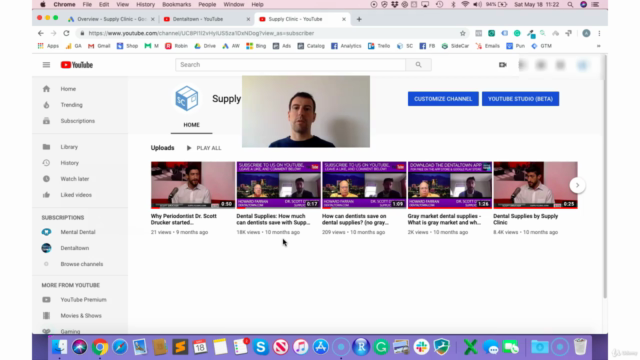Screen dimensions: 640x360
Task: Open 'How can dentists save on dental supplies' thumbnail
Action: 364,185
